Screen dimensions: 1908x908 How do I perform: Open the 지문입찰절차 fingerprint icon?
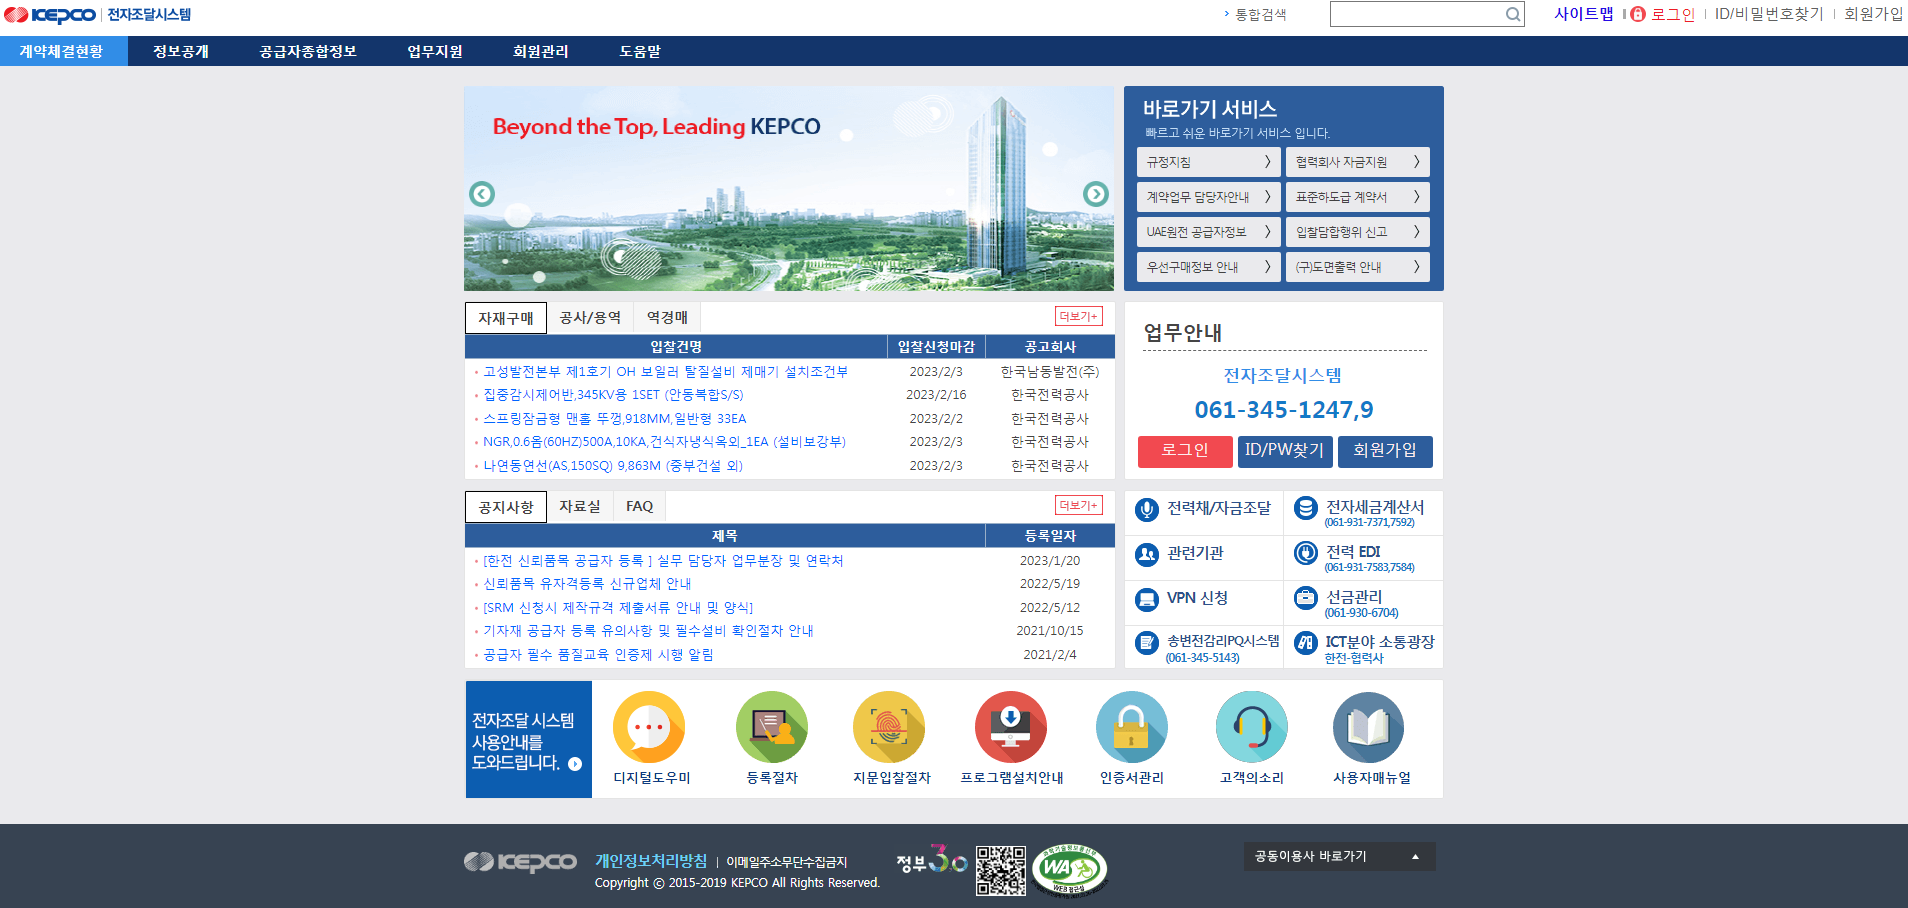[889, 727]
